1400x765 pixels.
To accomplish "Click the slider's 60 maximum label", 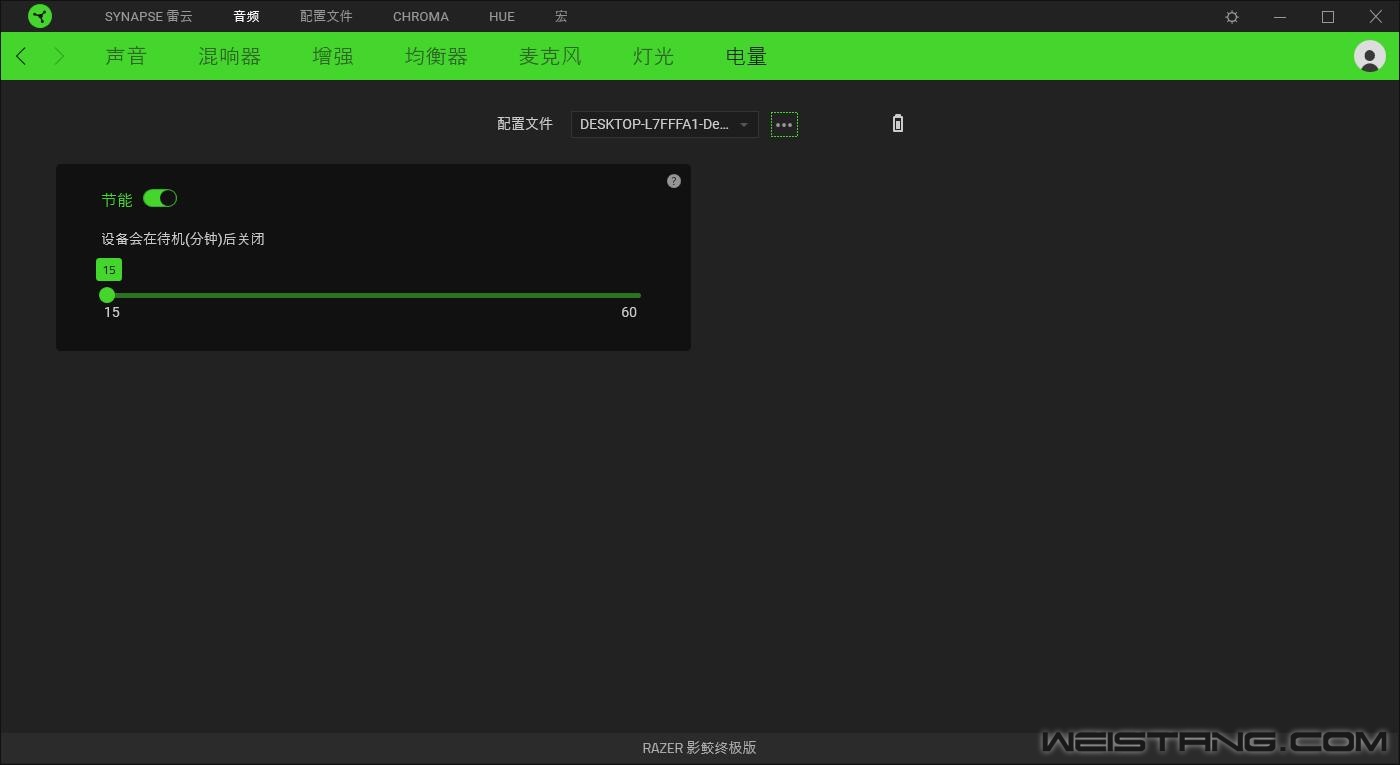I will (x=629, y=312).
